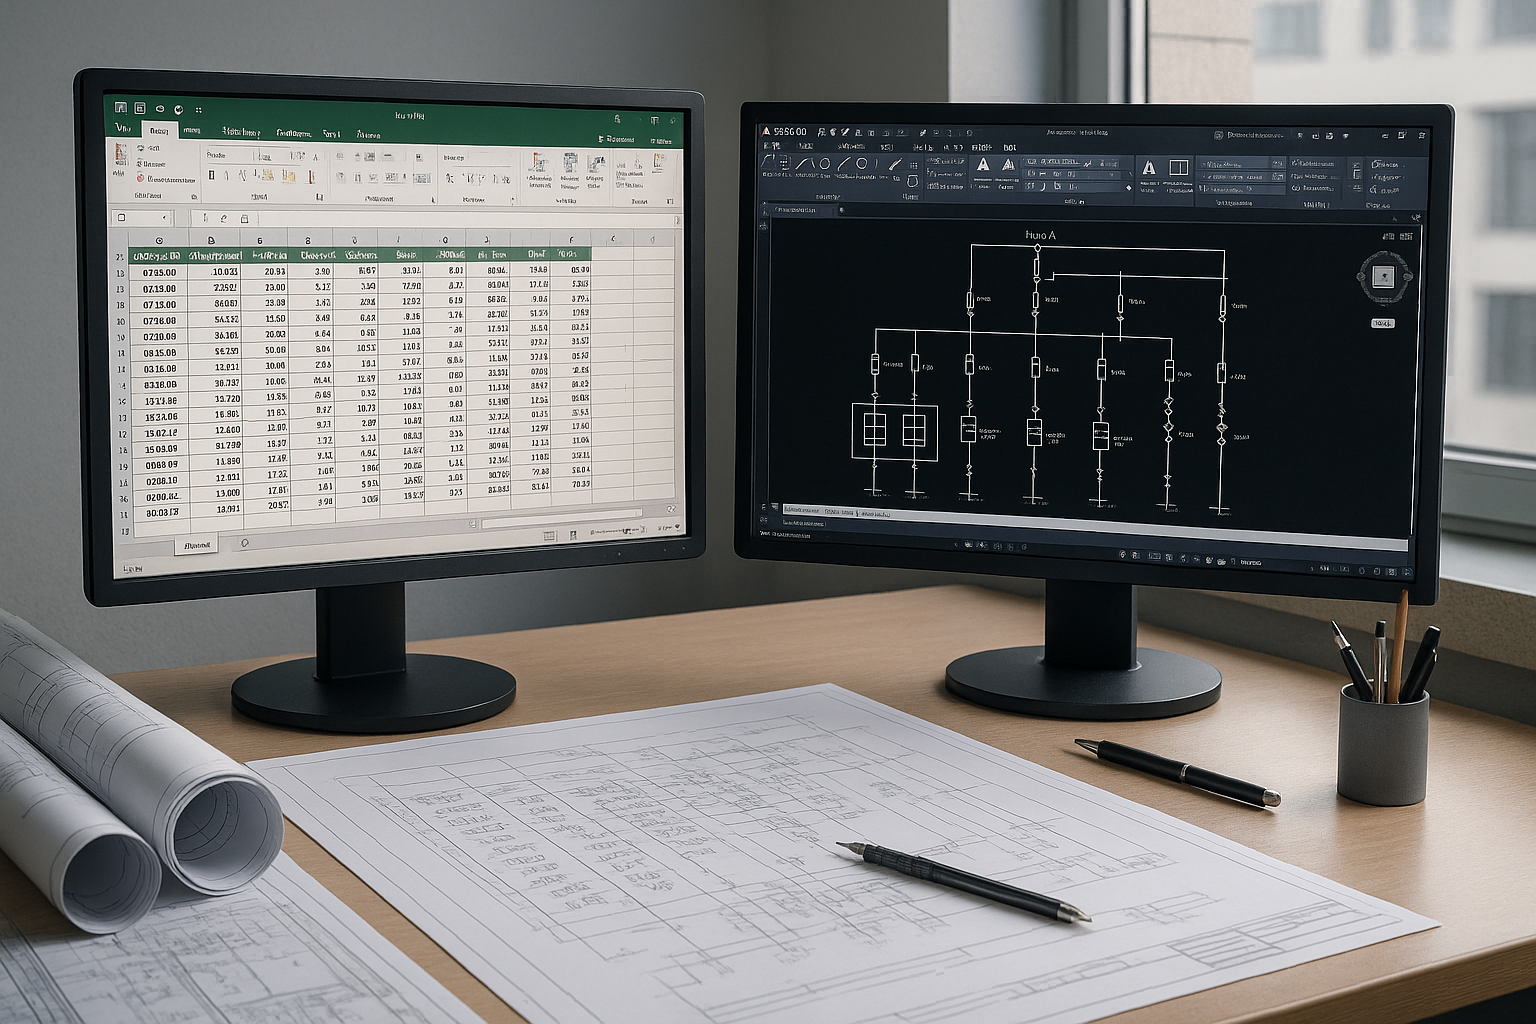This screenshot has height=1024, width=1536.
Task: Open the Name Box dropdown arrow in Excel
Action: 164,218
